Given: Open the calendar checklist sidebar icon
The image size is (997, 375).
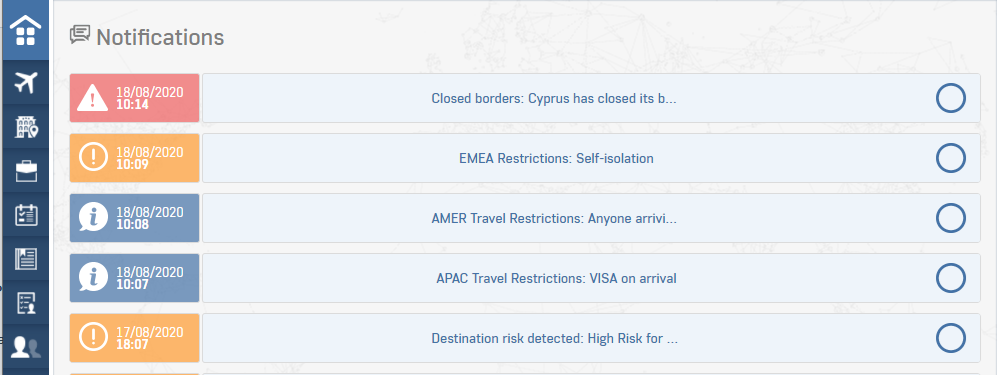Looking at the screenshot, I should pyautogui.click(x=25, y=215).
